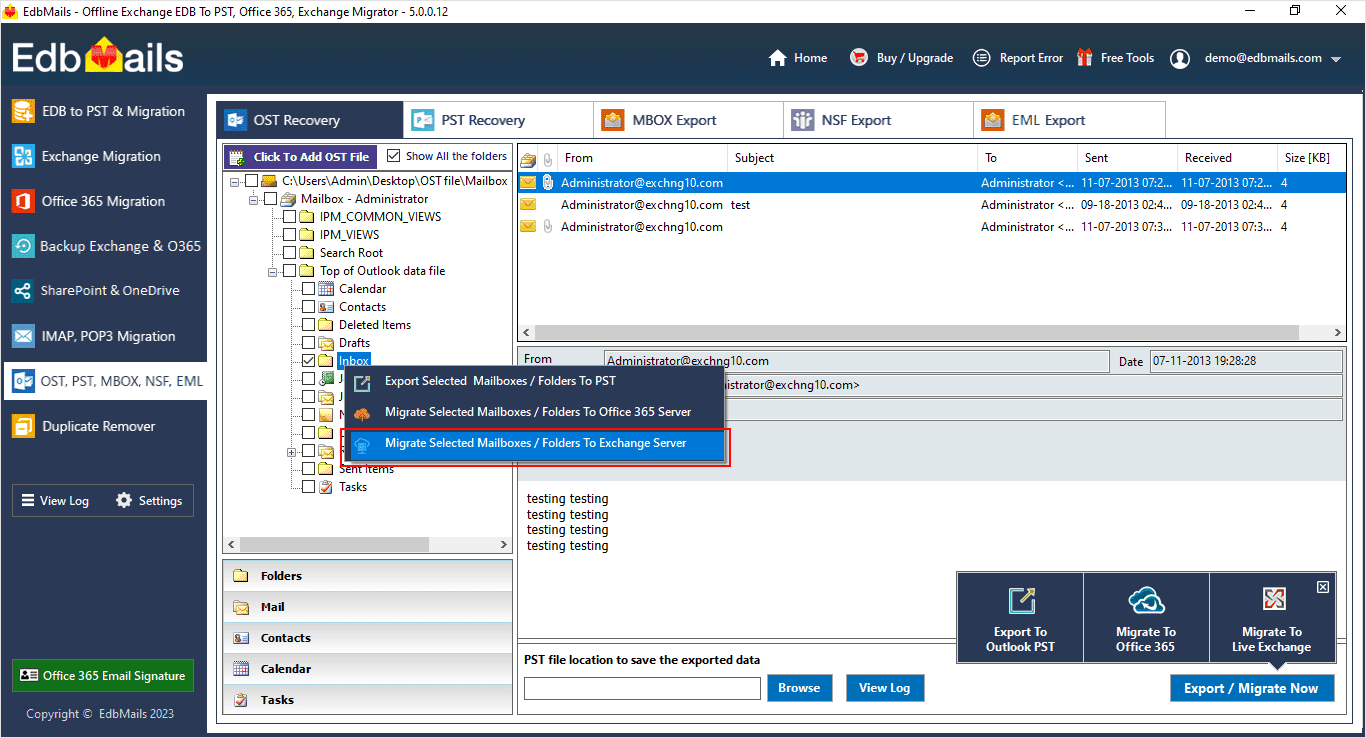Click the Home house icon in header
1366x738 pixels.
coord(778,58)
